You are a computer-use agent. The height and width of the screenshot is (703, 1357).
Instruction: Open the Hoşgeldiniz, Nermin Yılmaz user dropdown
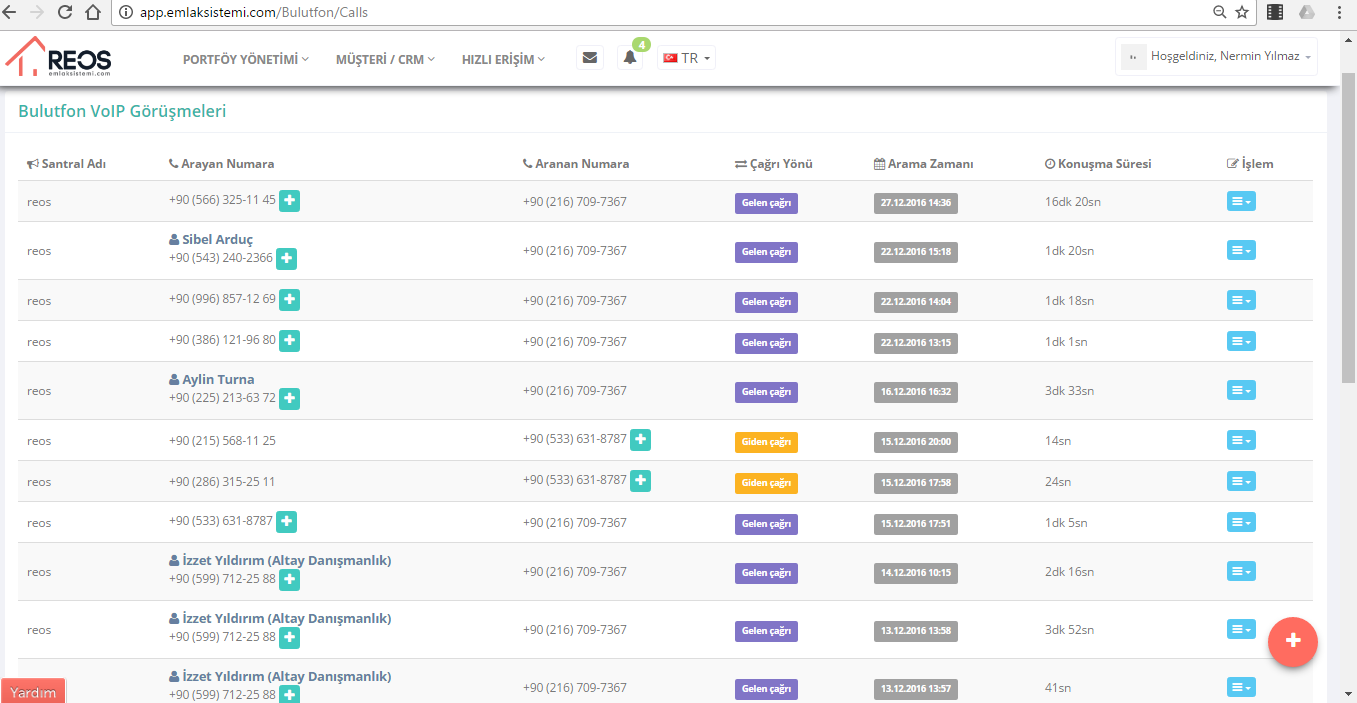pyautogui.click(x=1217, y=57)
